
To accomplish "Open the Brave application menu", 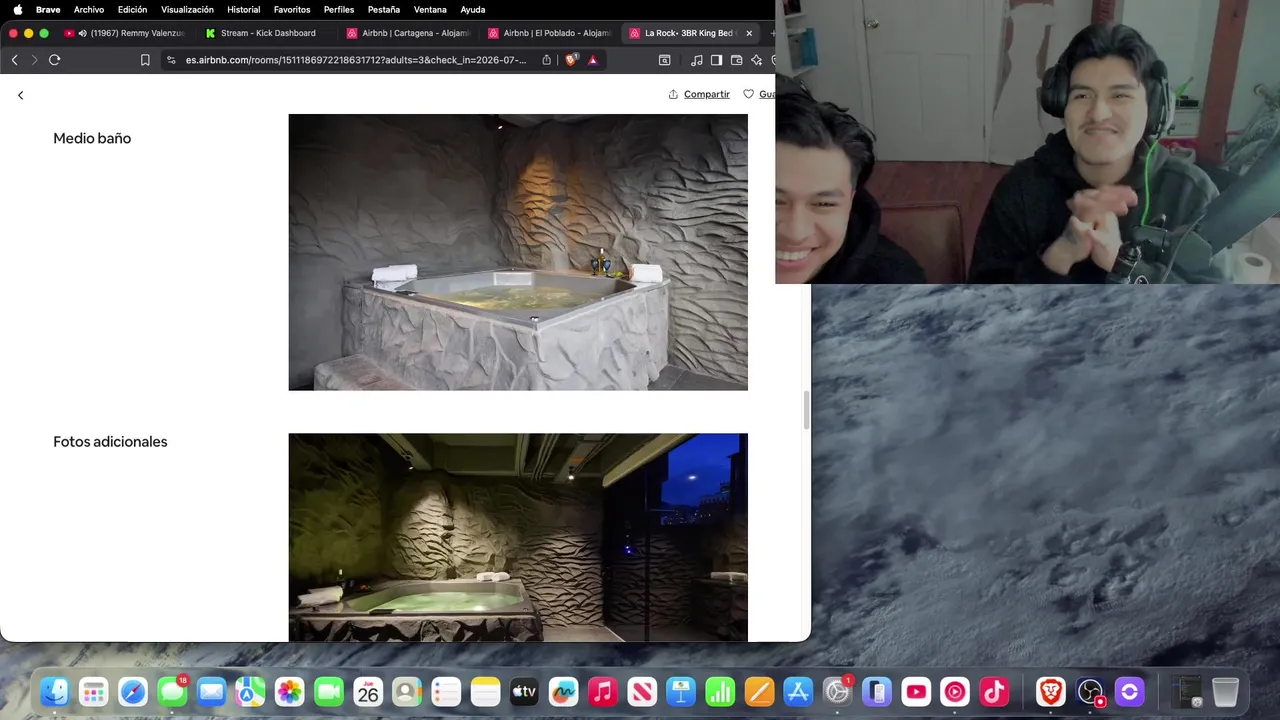I will [48, 9].
